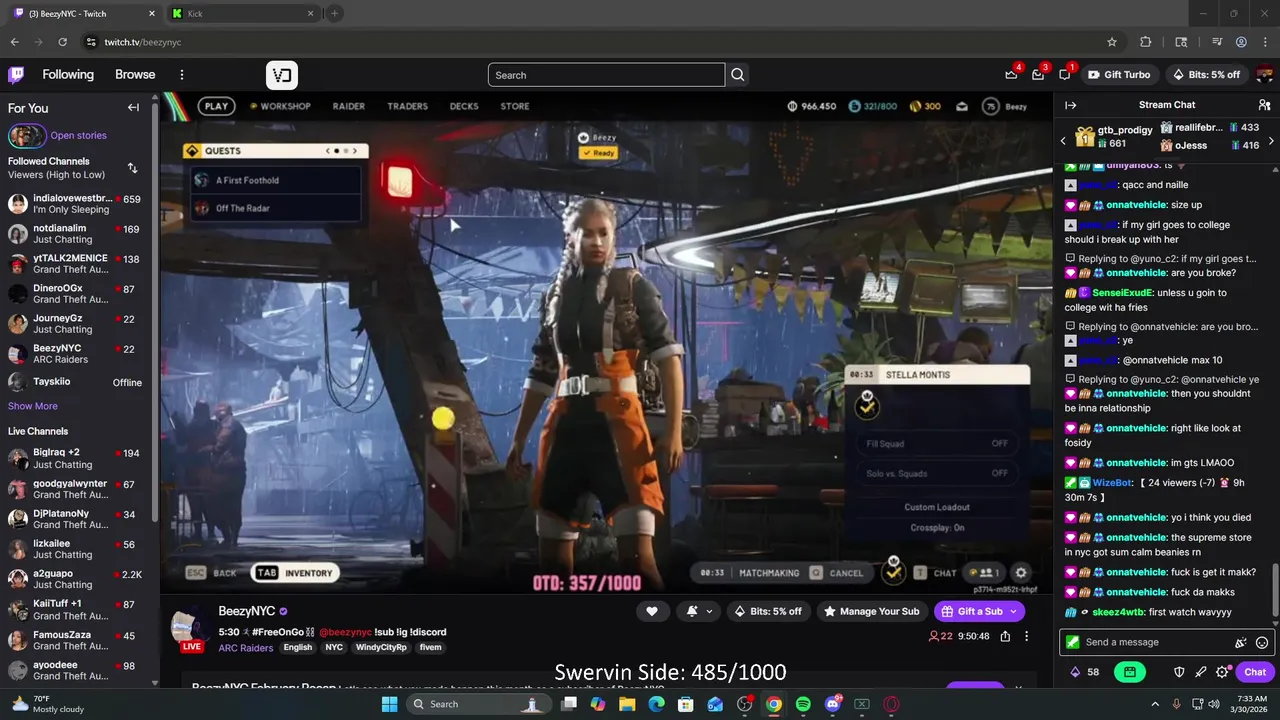Open lizkailee live channel in sidebar
Viewport: 1280px width, 720px height.
pos(76,549)
